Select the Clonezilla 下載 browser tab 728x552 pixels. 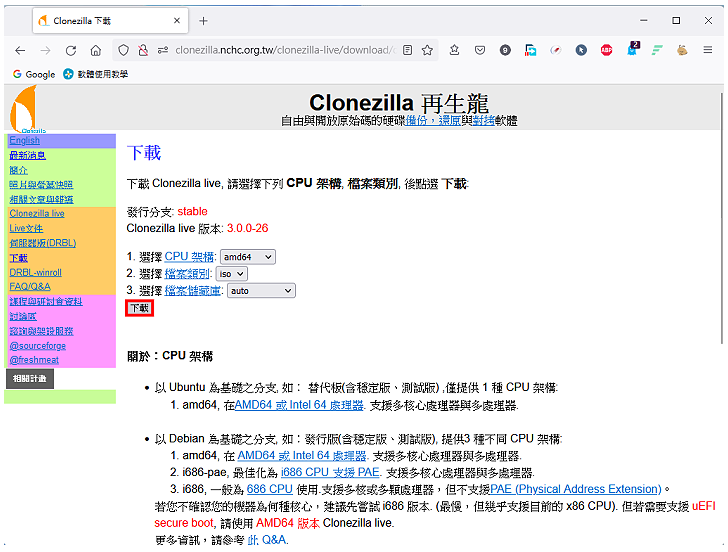110,21
